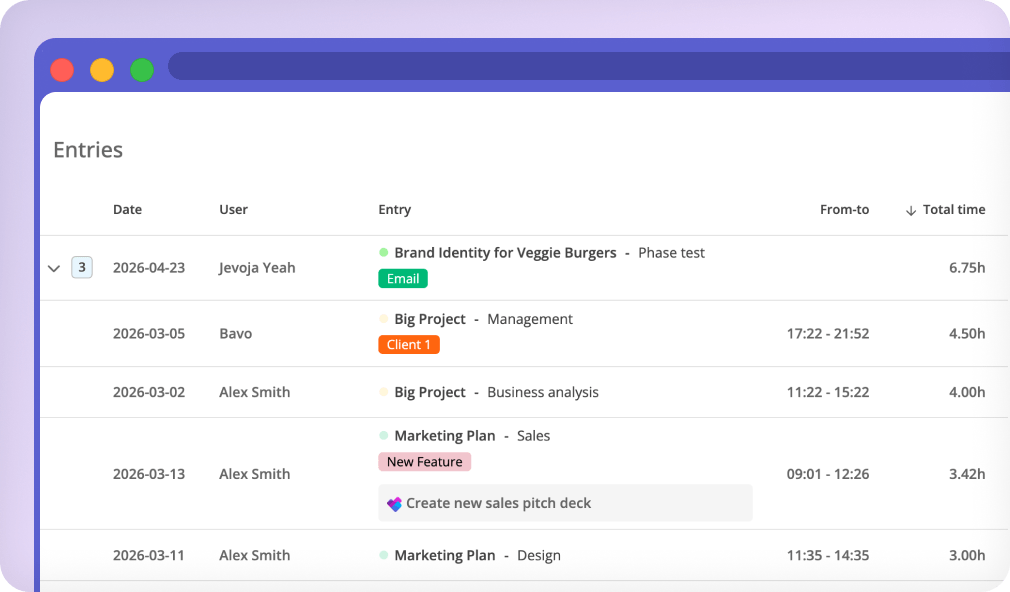Open Big Project in Business analysis row
Screen dimensions: 1010x592
point(430,392)
